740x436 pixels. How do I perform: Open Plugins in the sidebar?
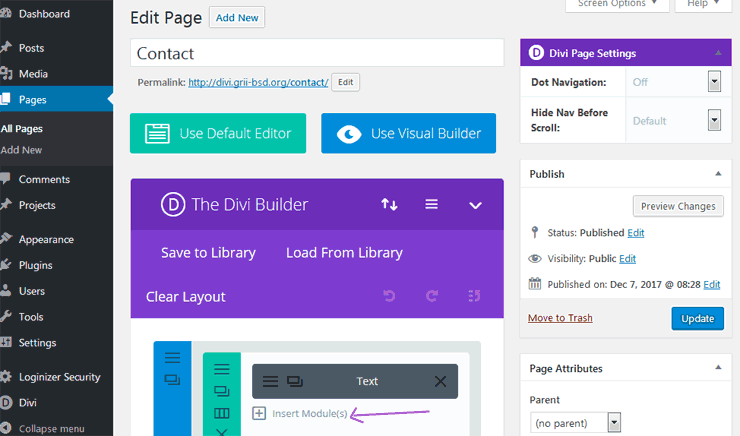pyautogui.click(x=35, y=265)
